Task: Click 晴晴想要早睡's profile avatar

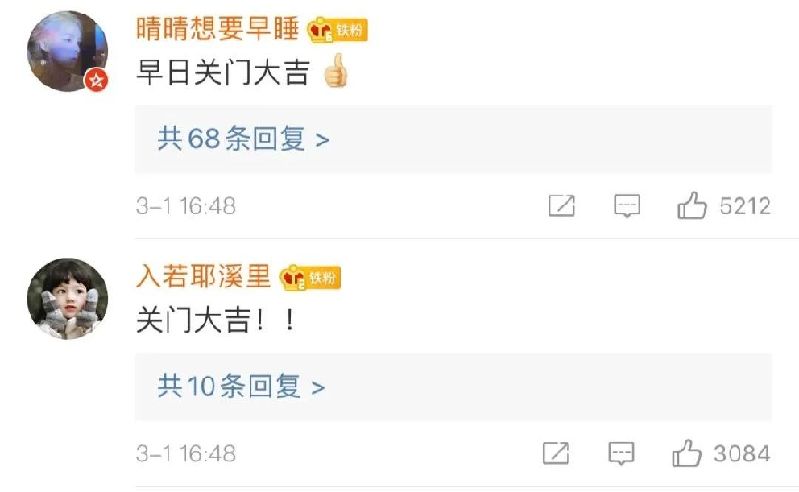Action: (x=67, y=51)
